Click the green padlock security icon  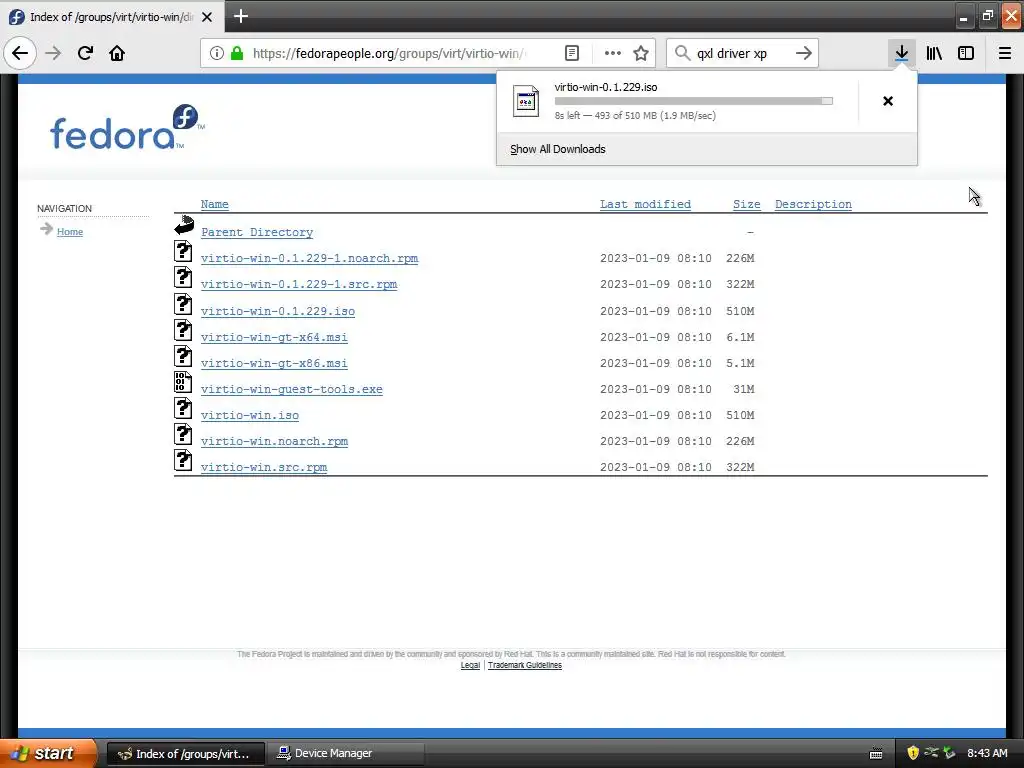(x=237, y=53)
